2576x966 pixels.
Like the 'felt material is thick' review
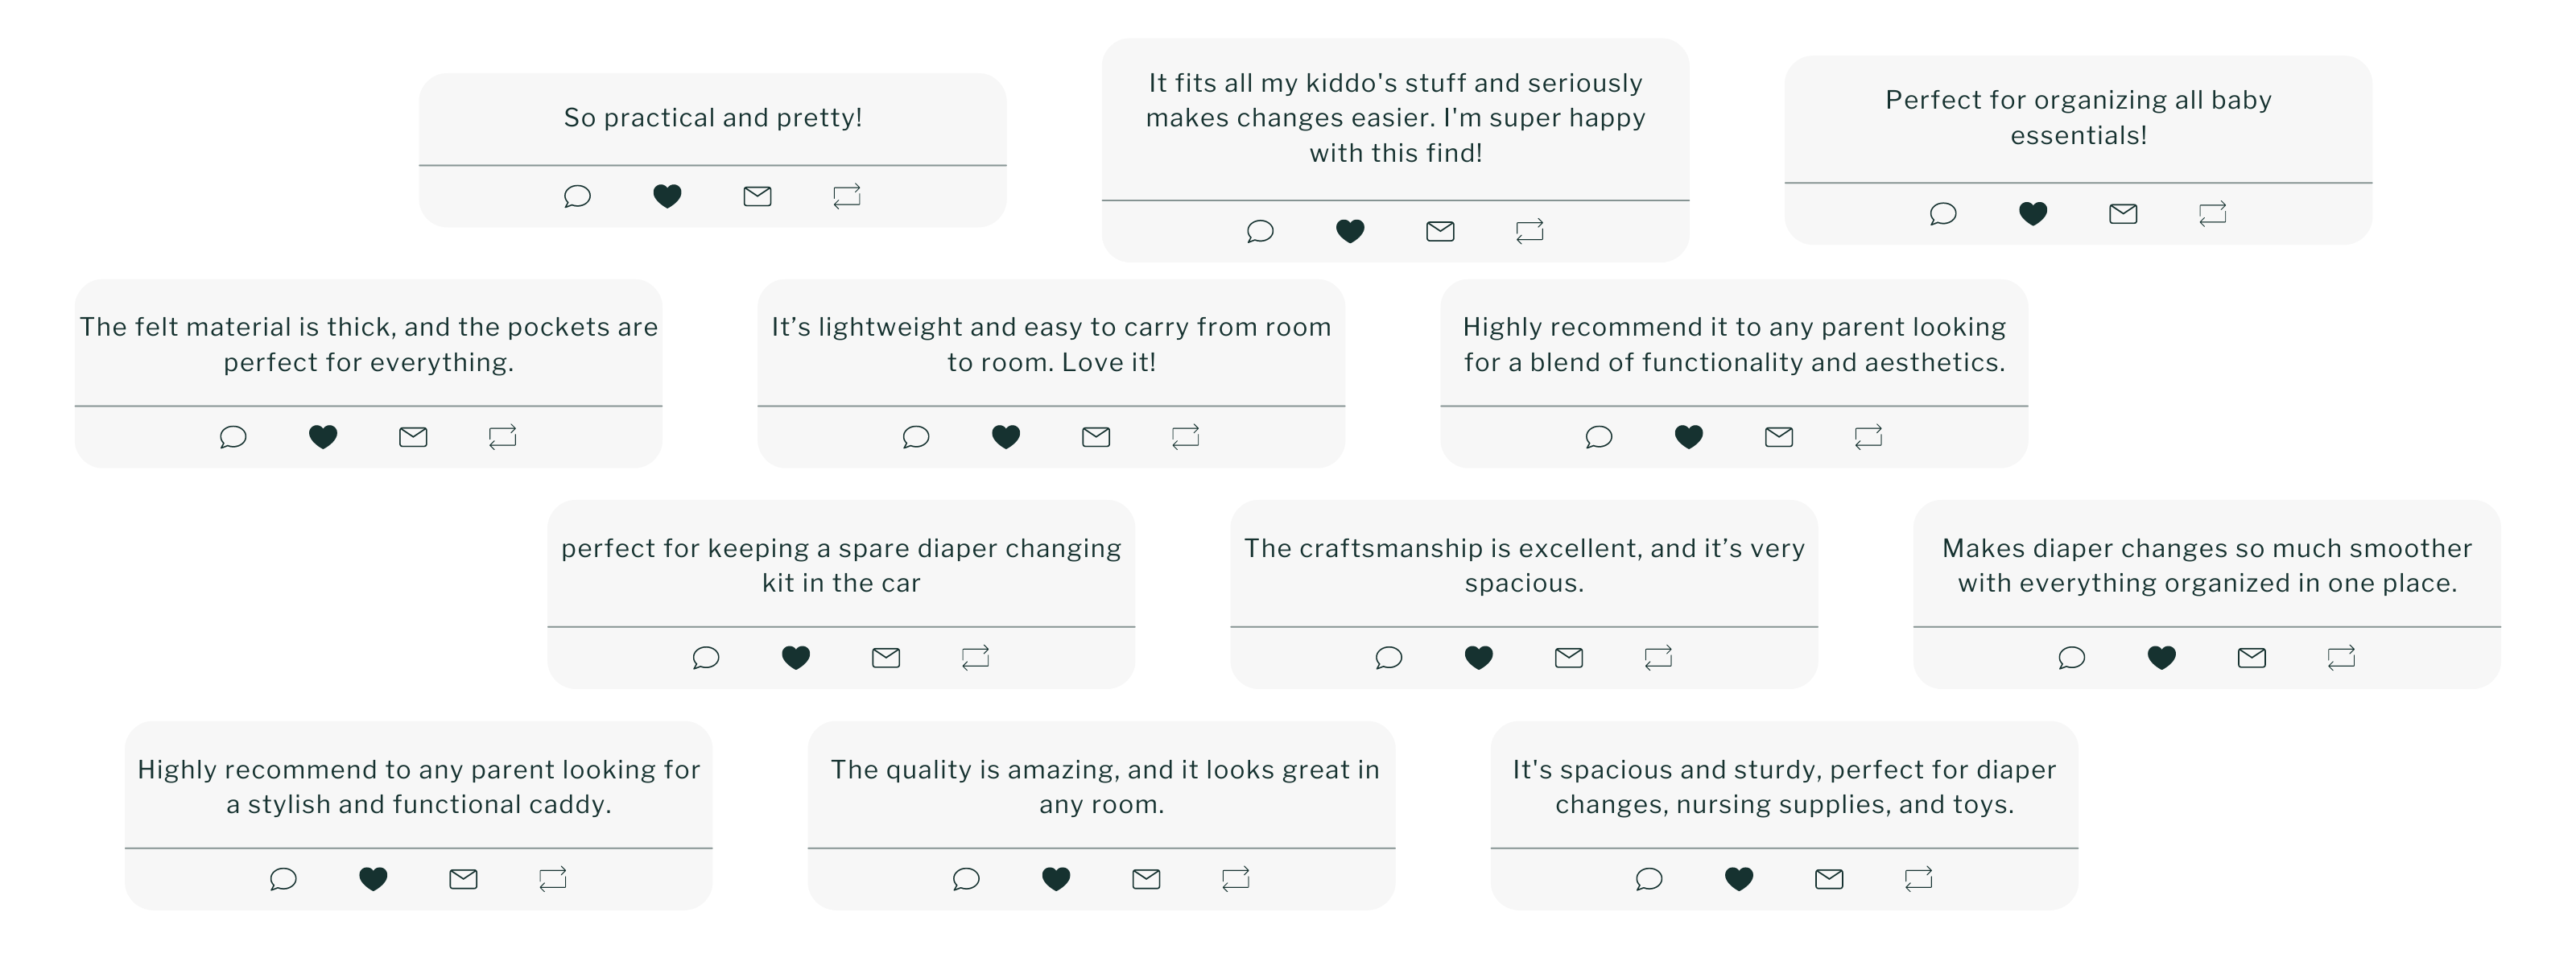tap(323, 437)
